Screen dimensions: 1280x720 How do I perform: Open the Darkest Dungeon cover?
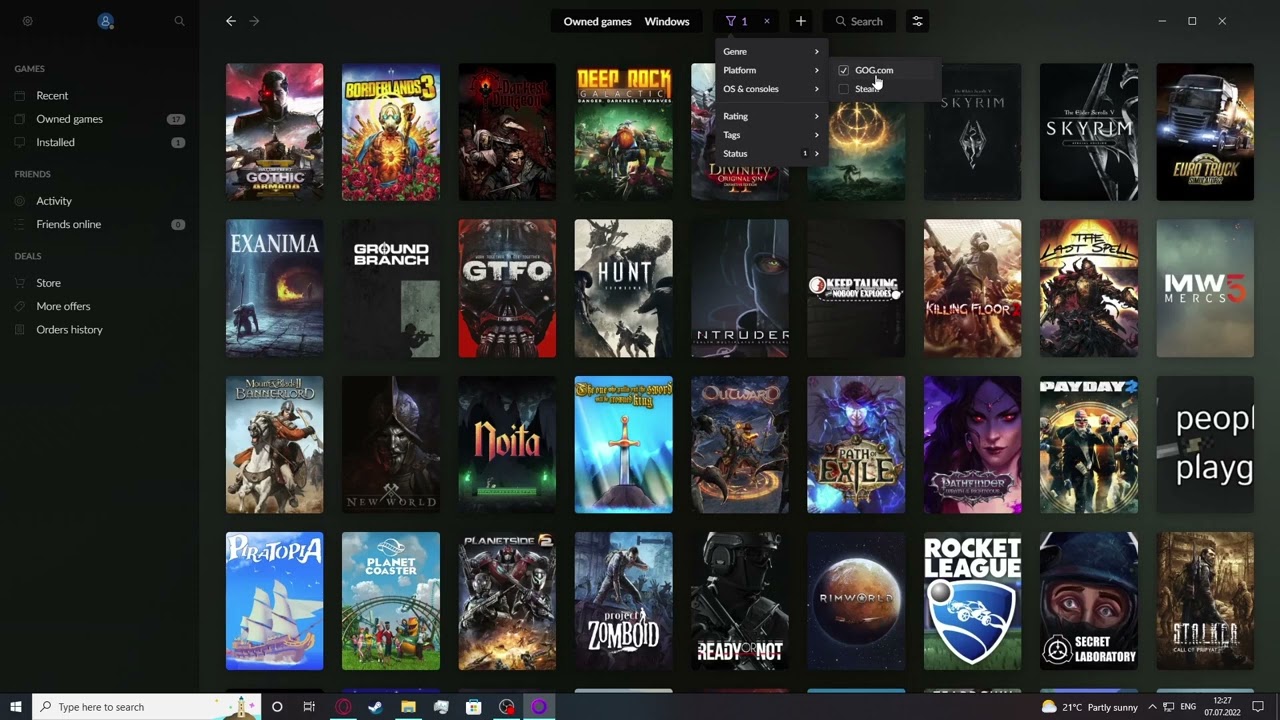[x=507, y=132]
